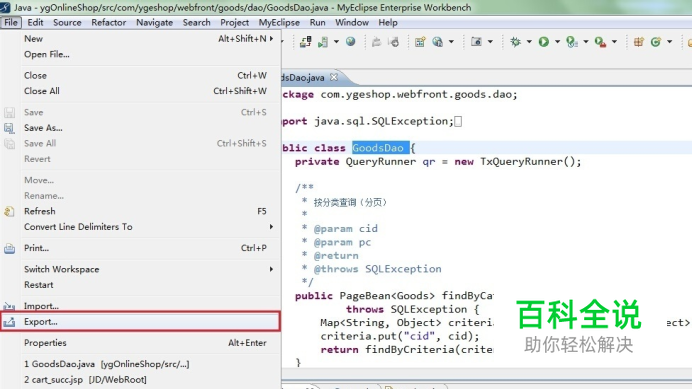
Task: Click the New Java Package icon
Action: [x=639, y=42]
